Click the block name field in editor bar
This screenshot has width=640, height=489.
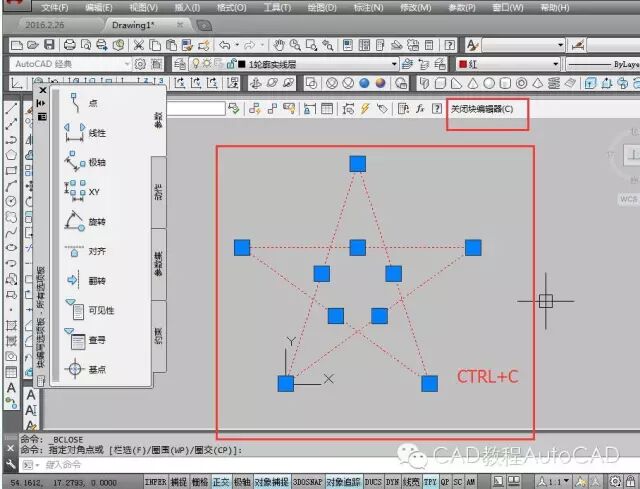196,109
